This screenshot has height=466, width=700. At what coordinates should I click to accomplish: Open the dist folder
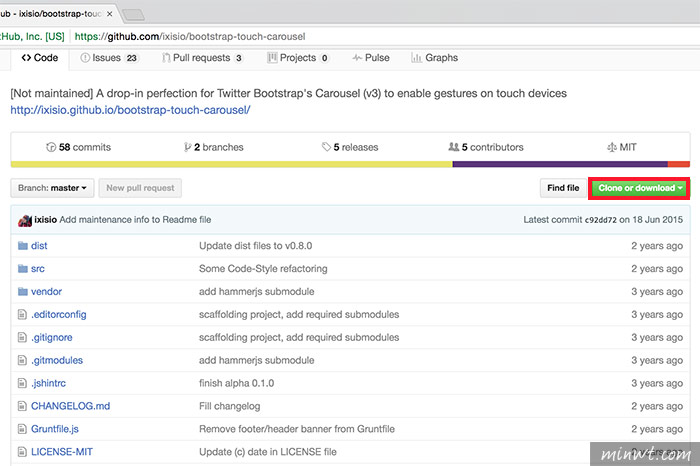click(39, 246)
